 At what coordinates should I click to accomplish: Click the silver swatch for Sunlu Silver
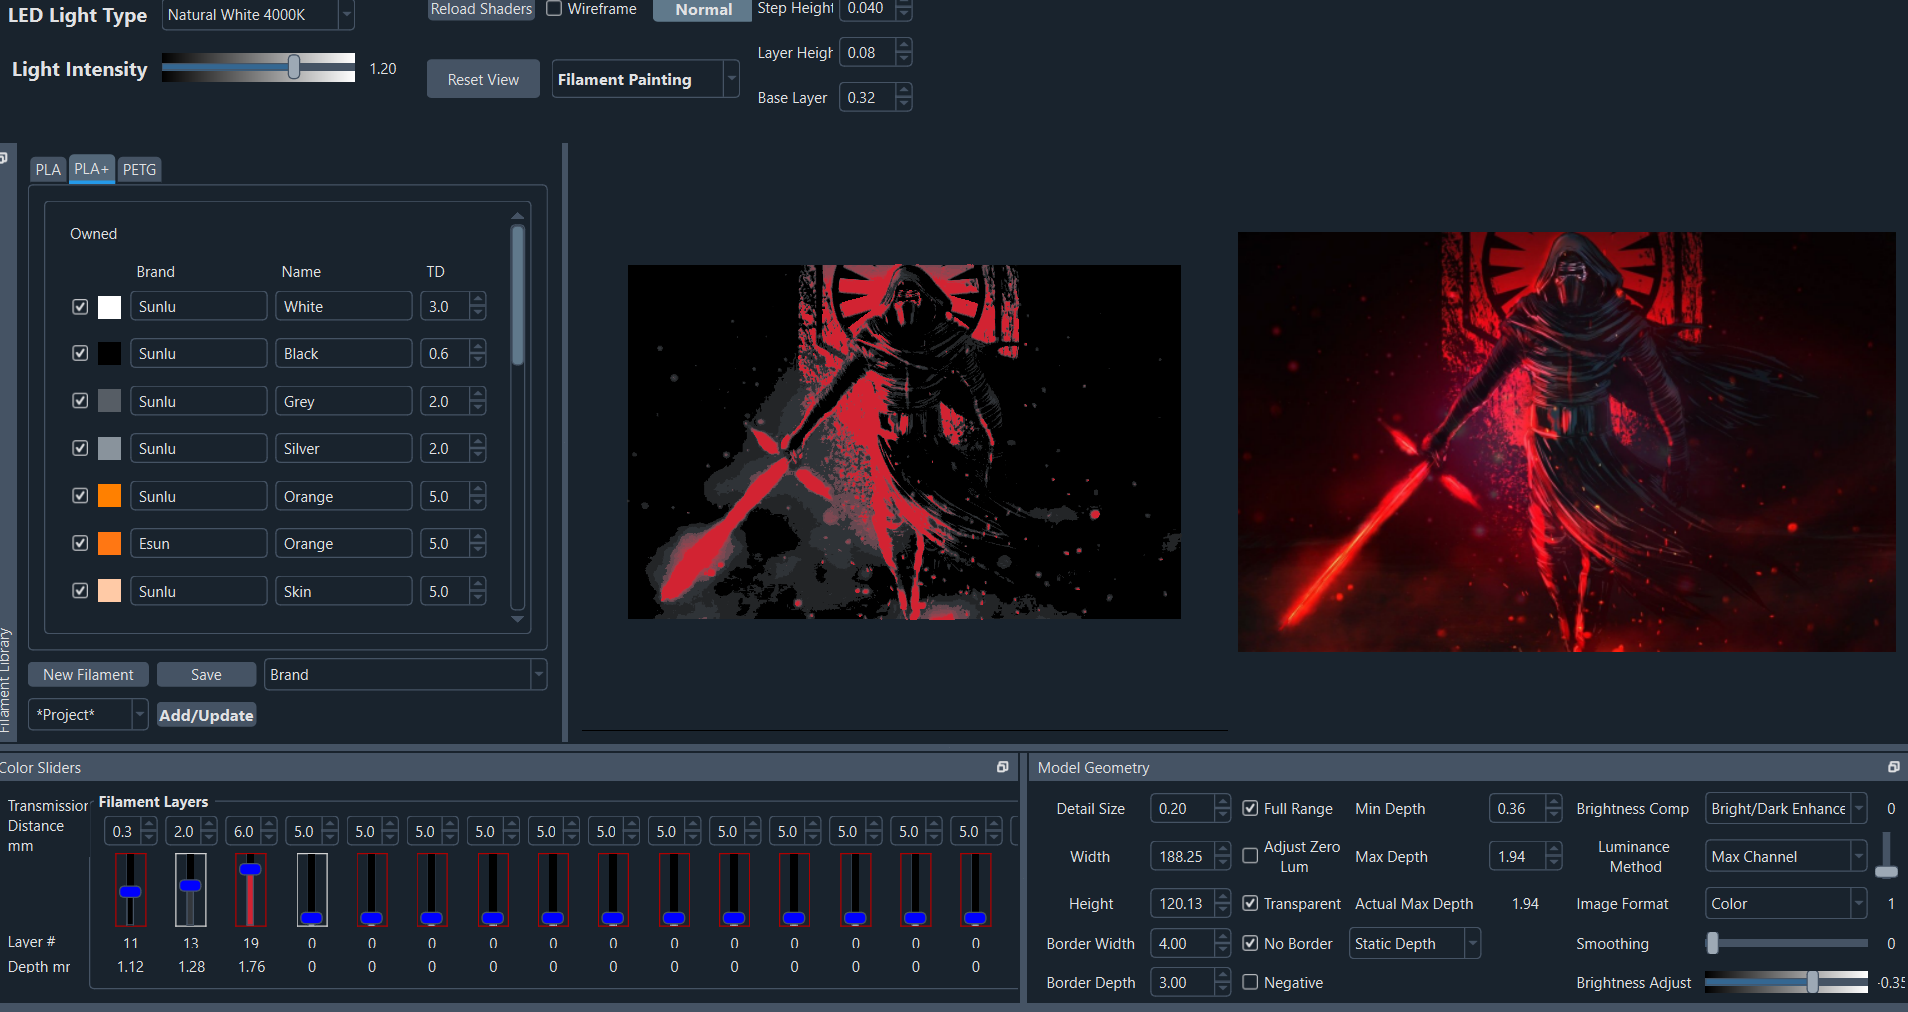tap(110, 449)
